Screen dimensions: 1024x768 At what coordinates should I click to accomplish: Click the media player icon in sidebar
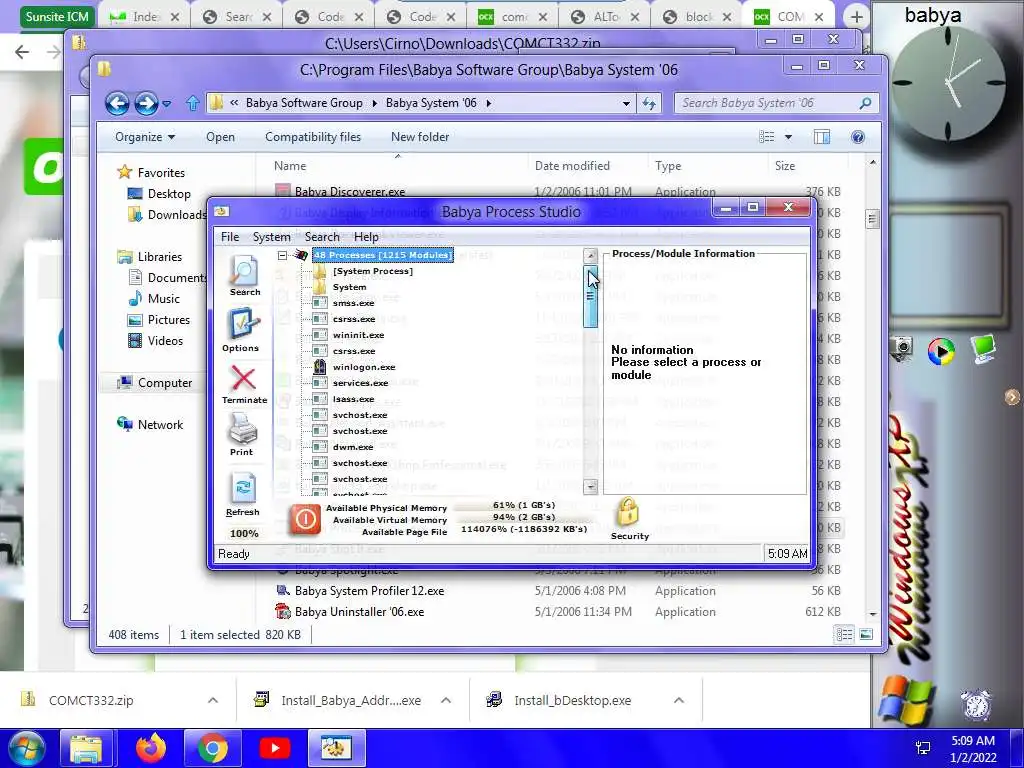(x=940, y=351)
